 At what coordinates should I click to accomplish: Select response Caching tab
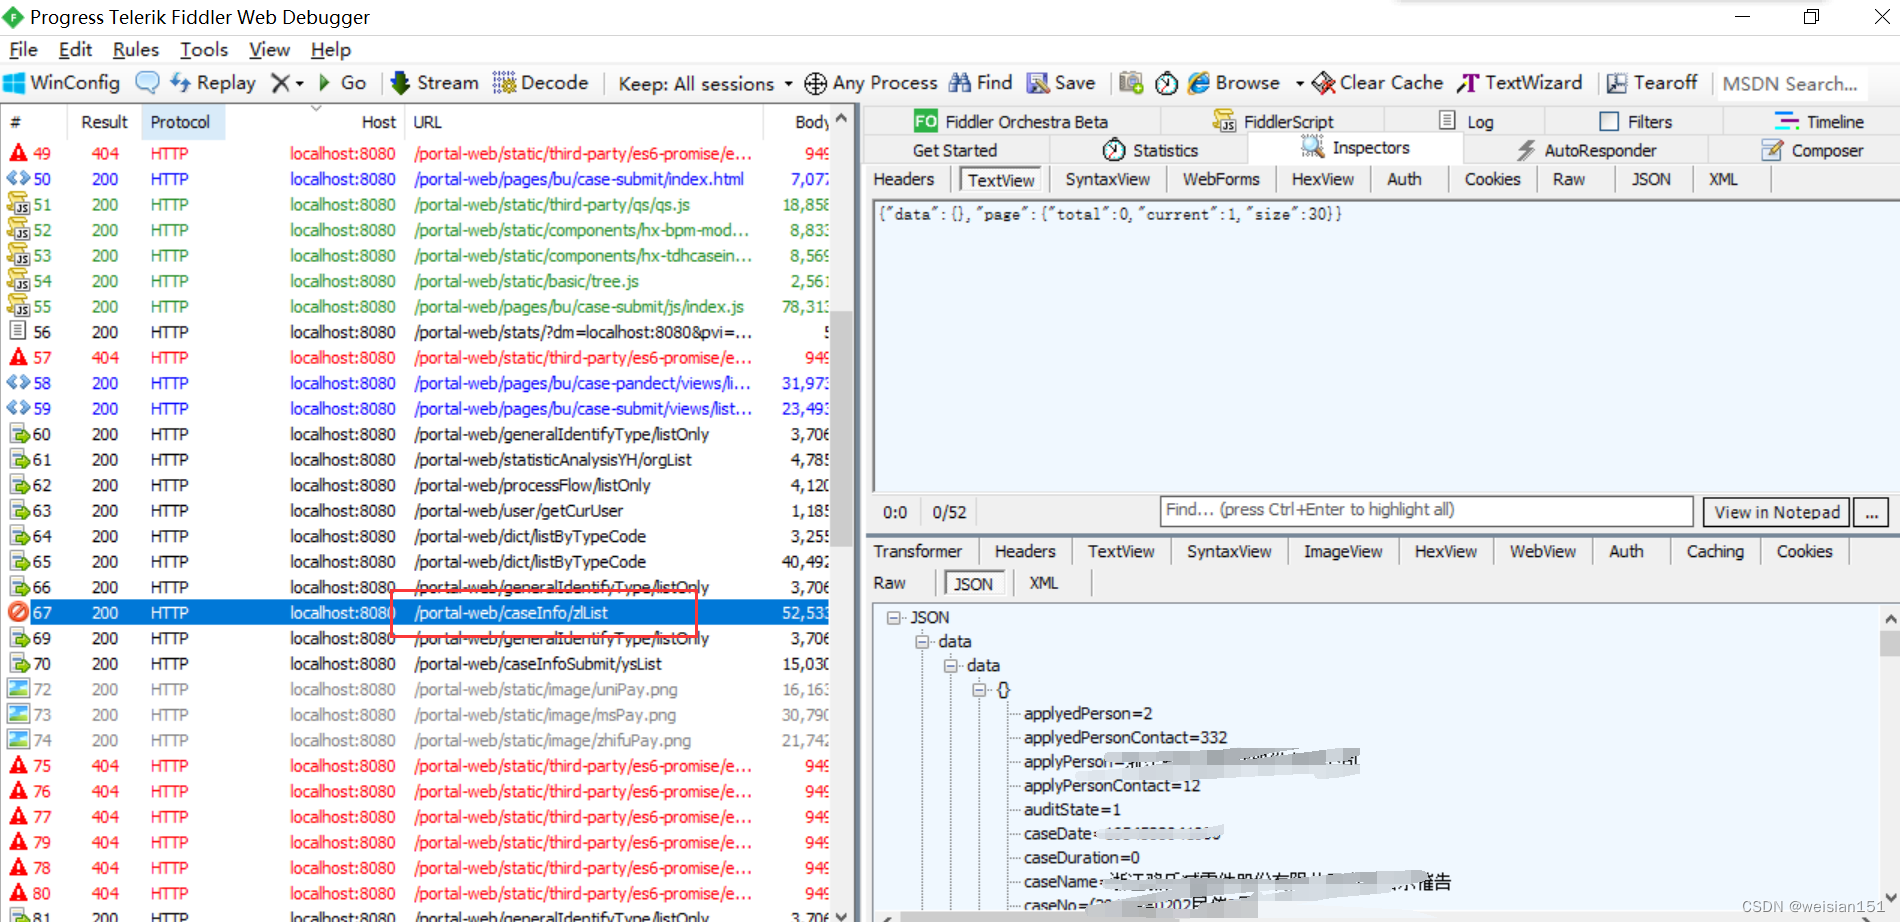(1715, 551)
